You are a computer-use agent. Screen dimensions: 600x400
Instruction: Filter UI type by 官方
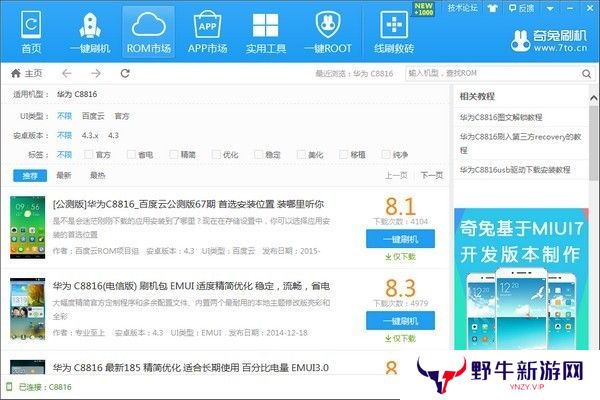pyautogui.click(x=122, y=116)
